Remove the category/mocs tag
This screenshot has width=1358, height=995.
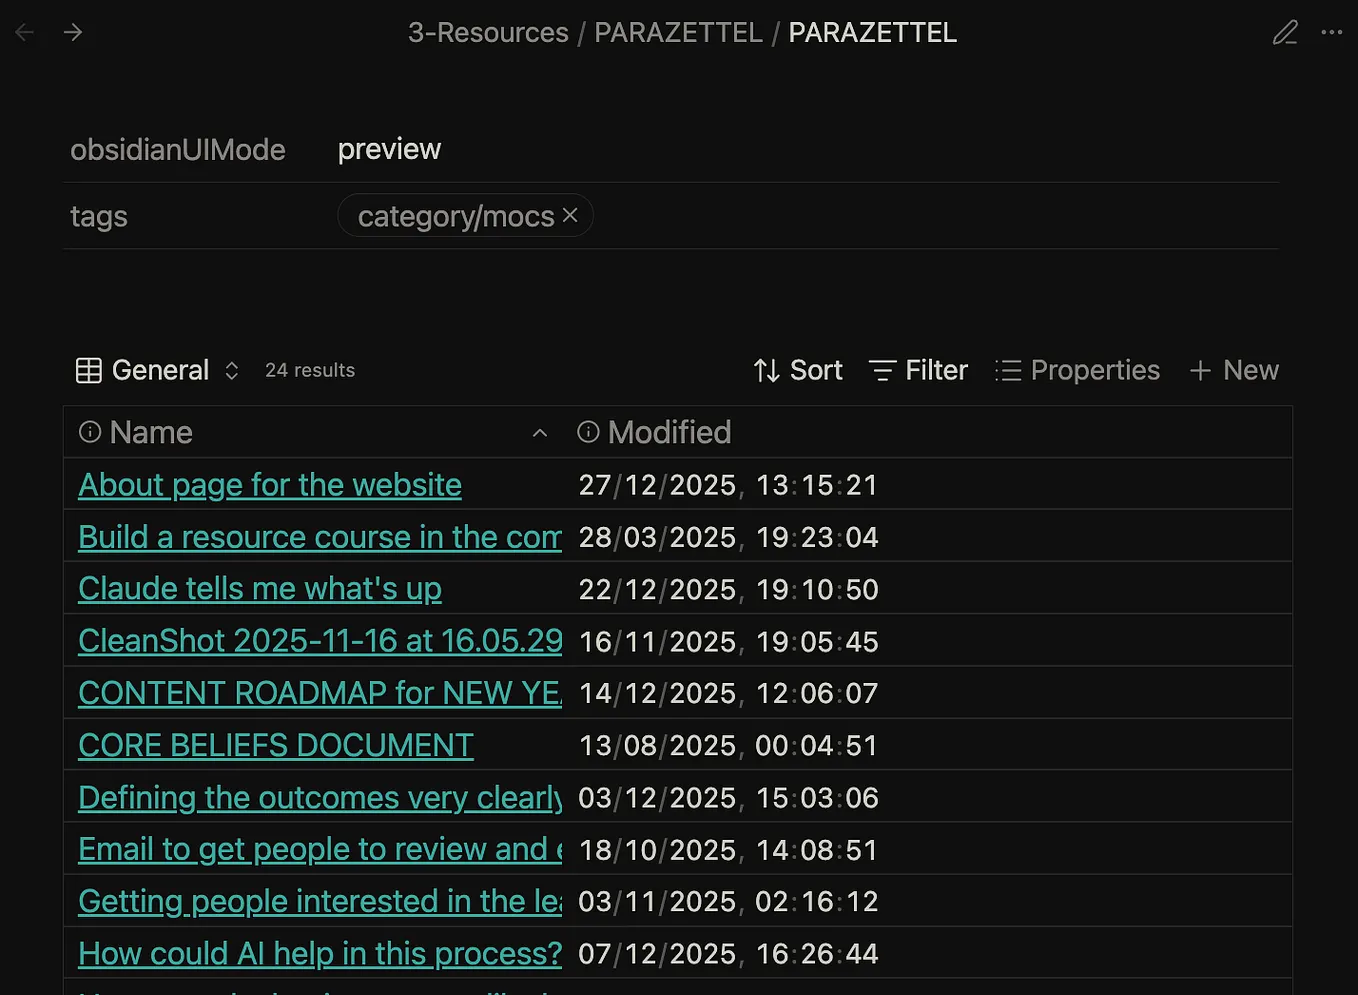click(x=570, y=215)
